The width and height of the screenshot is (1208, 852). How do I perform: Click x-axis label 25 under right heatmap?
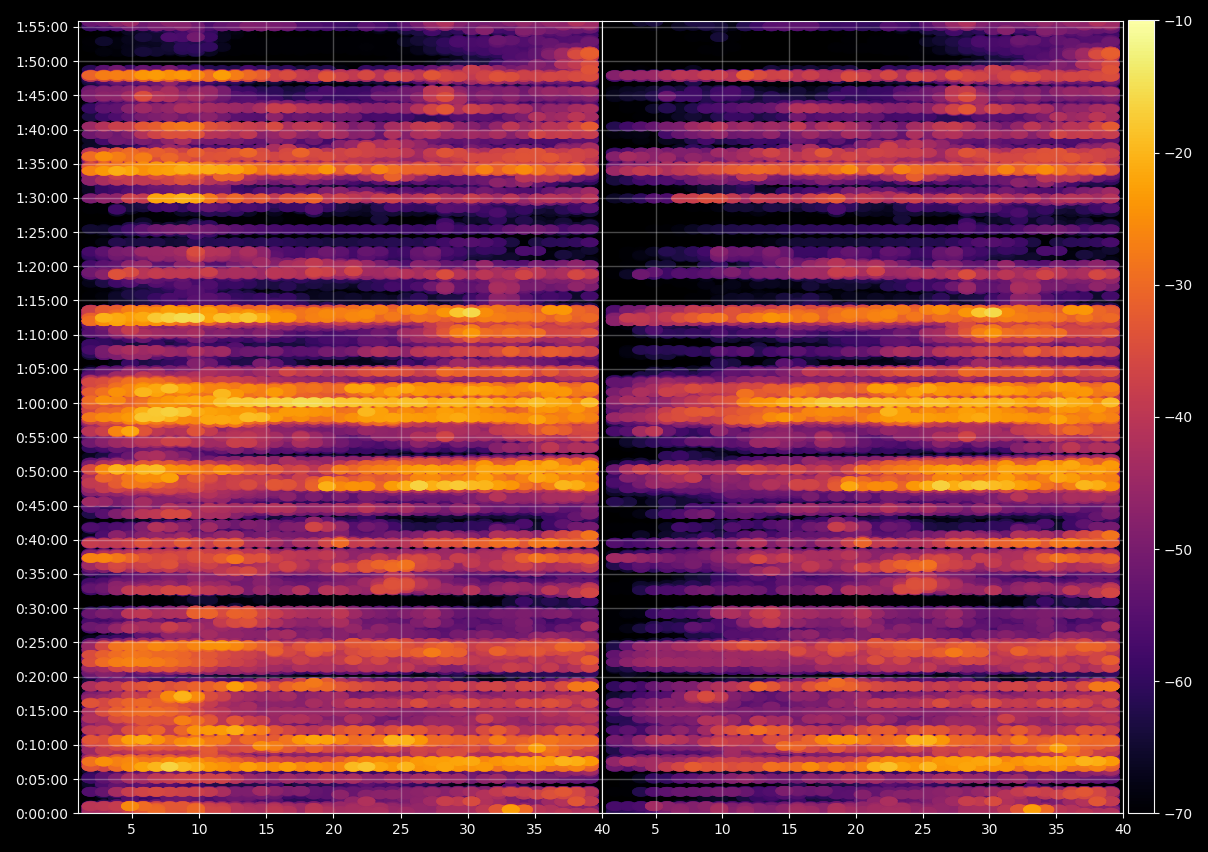pyautogui.click(x=923, y=830)
